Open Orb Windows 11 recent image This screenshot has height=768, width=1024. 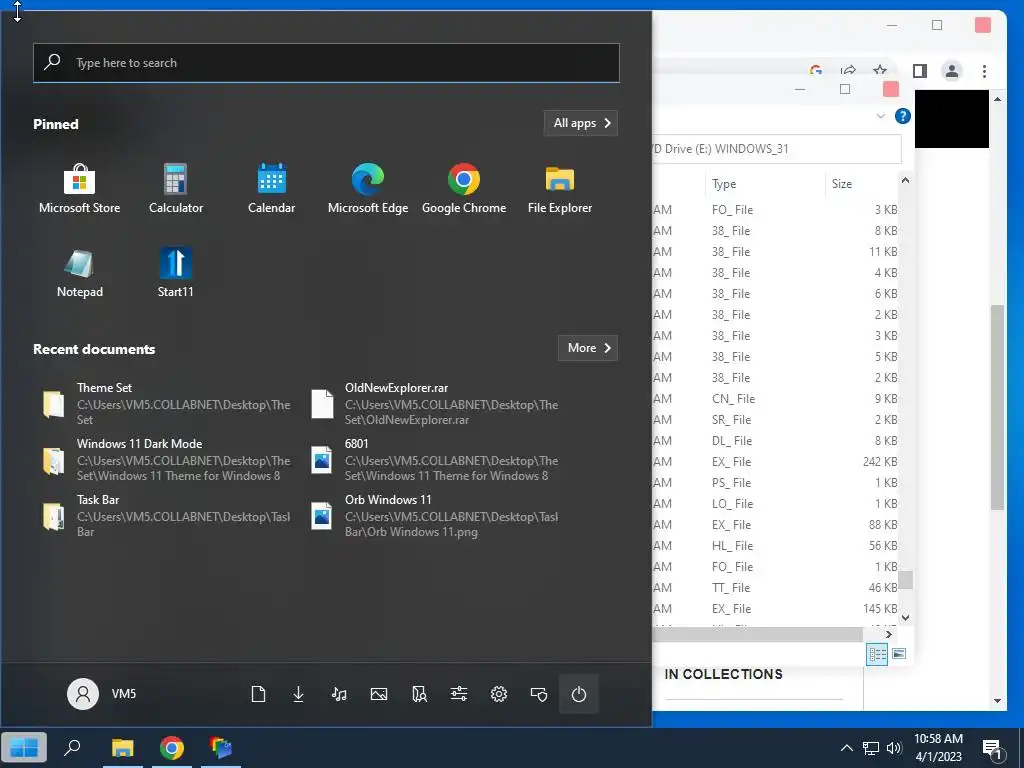(435, 516)
